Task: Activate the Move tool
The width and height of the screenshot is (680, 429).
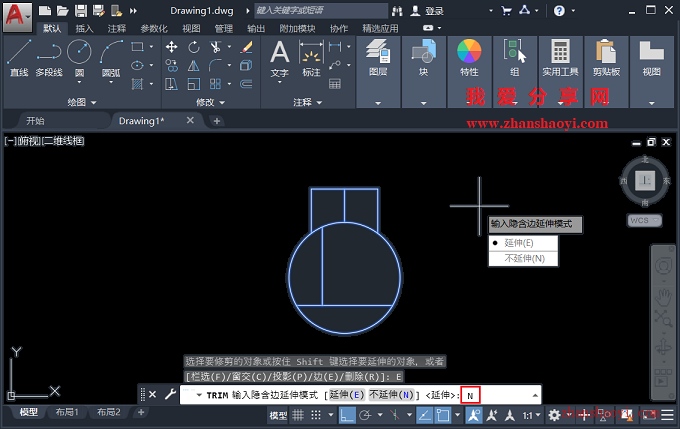Action: [x=172, y=47]
